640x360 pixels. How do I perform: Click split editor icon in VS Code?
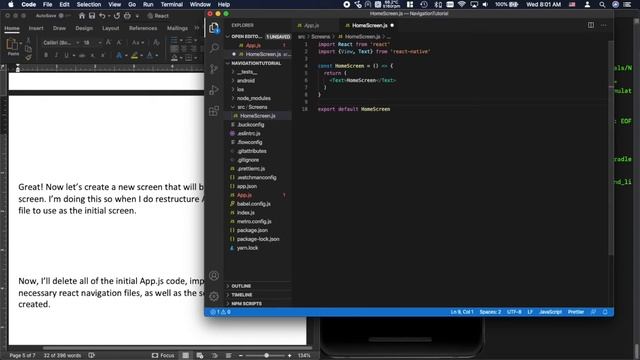pyautogui.click(x=591, y=25)
